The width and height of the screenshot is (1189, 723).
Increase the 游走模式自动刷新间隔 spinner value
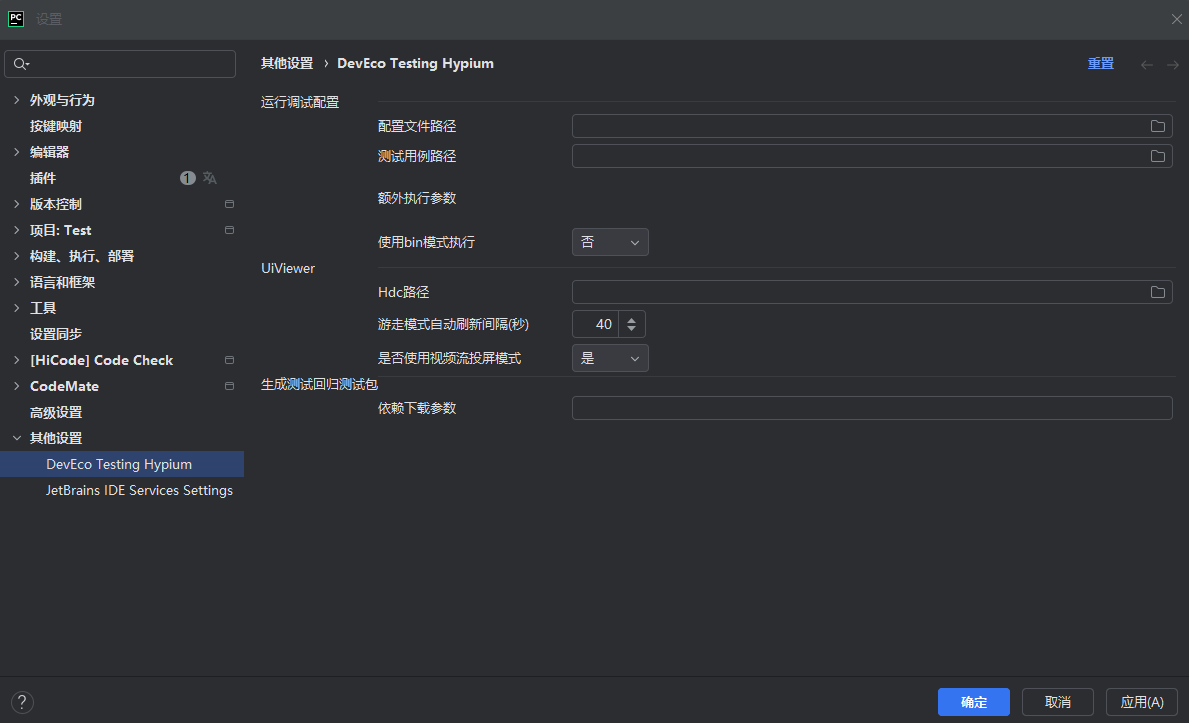(x=632, y=318)
